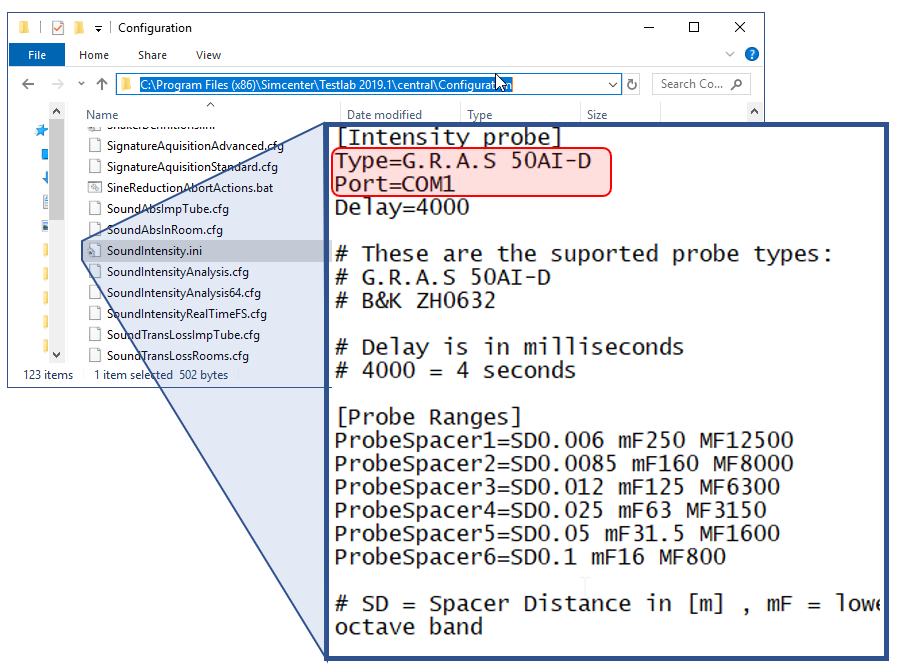Image resolution: width=898 pixels, height=672 pixels.
Task: Sort files by the Size column
Action: tap(597, 115)
